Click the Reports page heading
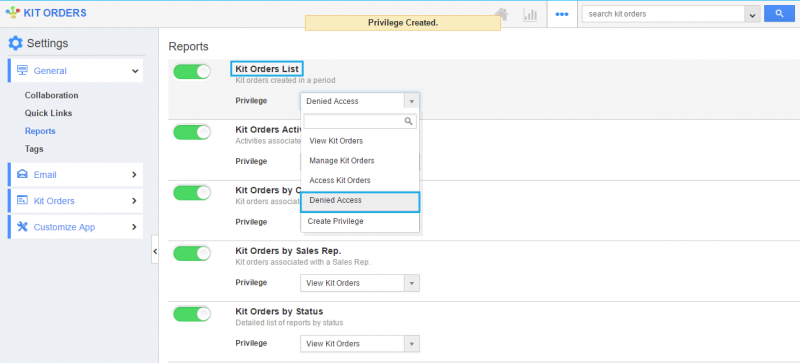 [x=189, y=46]
